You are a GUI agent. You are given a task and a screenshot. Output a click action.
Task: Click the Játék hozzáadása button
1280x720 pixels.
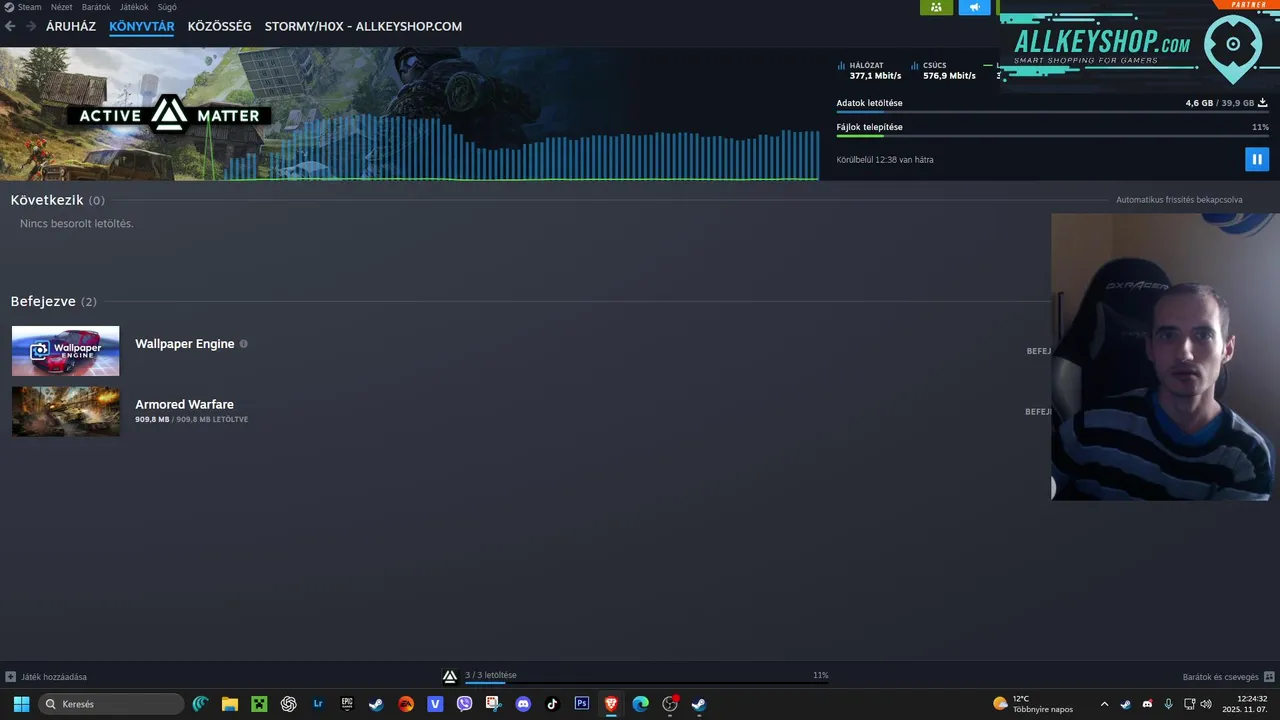(46, 677)
